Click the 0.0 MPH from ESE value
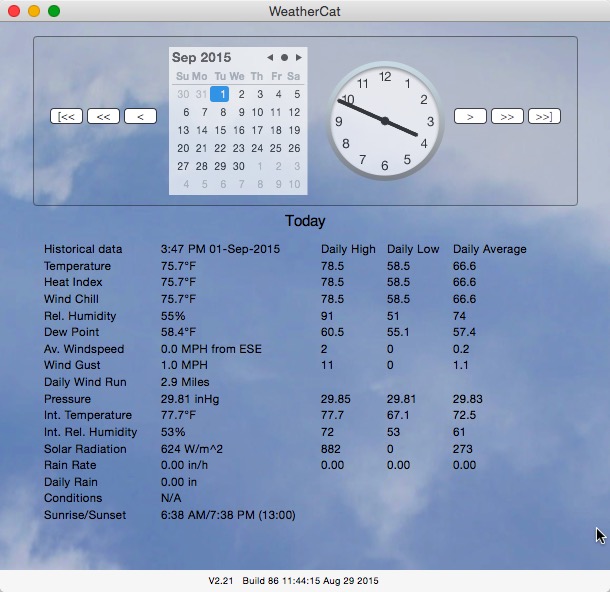The height and width of the screenshot is (592, 610). pyautogui.click(x=211, y=349)
